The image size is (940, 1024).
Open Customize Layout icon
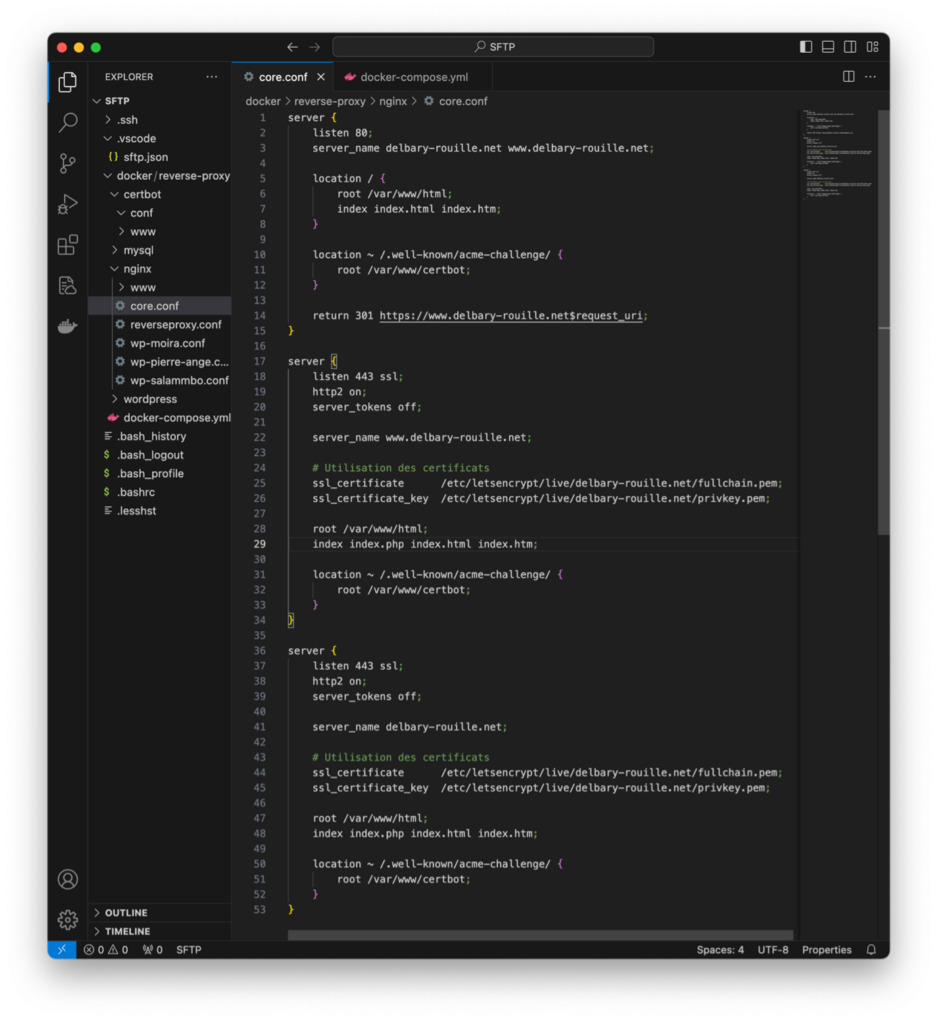(x=872, y=47)
